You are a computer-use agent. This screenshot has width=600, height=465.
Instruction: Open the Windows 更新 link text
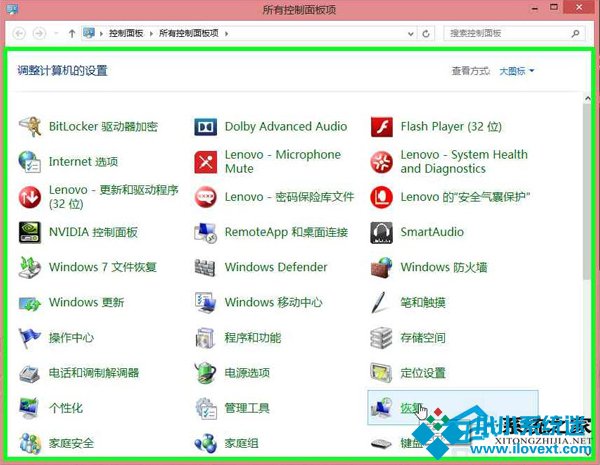[86, 302]
